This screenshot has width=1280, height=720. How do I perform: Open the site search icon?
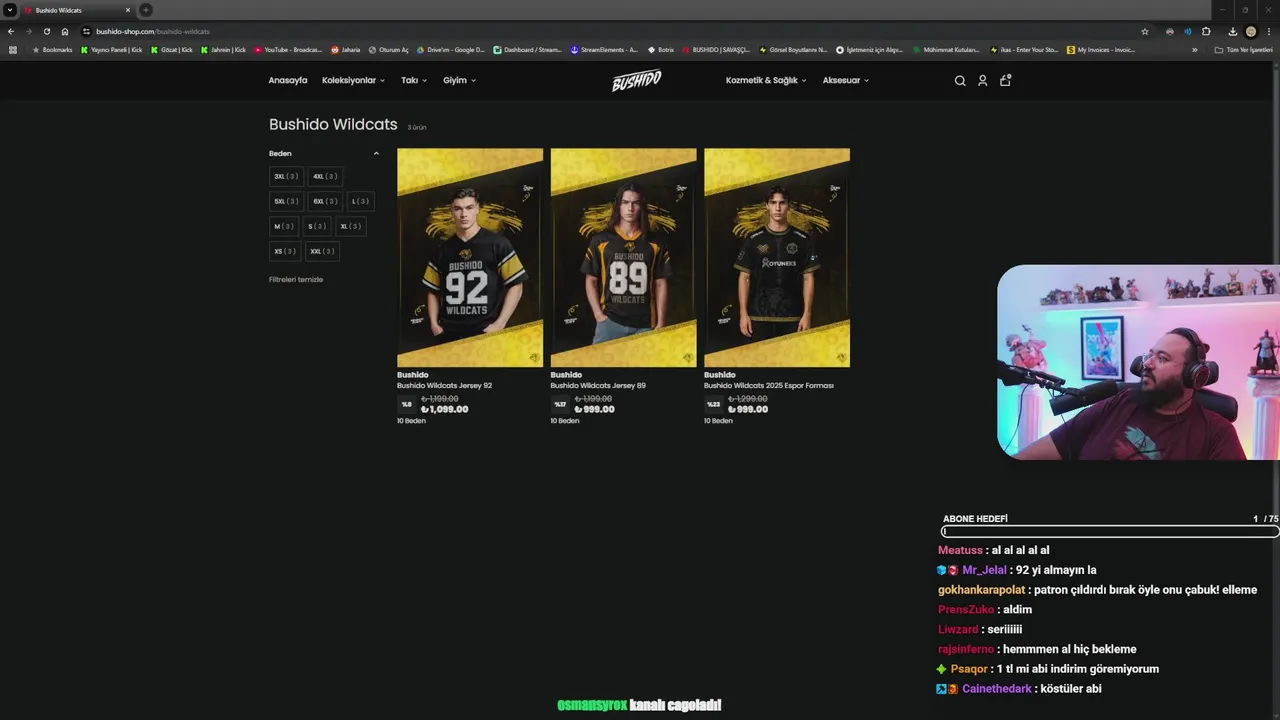tap(960, 81)
